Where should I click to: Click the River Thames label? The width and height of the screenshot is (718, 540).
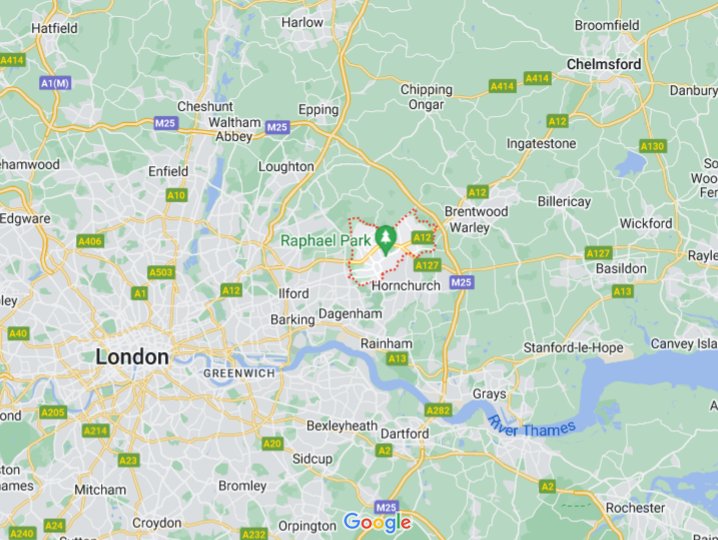coord(531,427)
